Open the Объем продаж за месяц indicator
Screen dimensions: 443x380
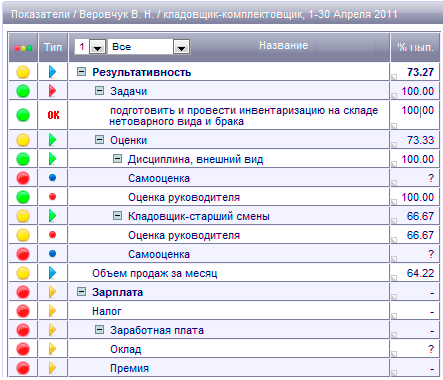[155, 273]
